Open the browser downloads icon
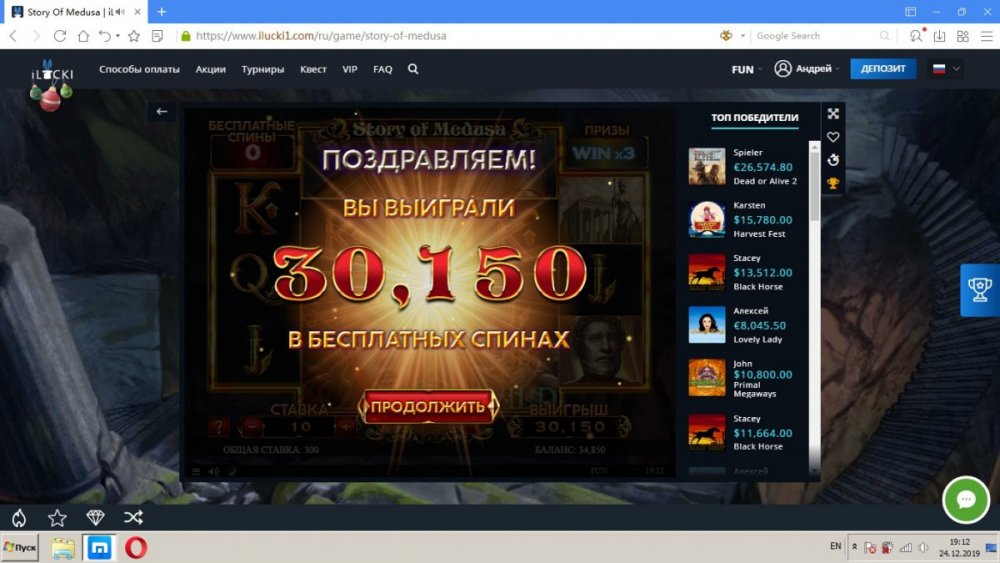 pos(939,36)
